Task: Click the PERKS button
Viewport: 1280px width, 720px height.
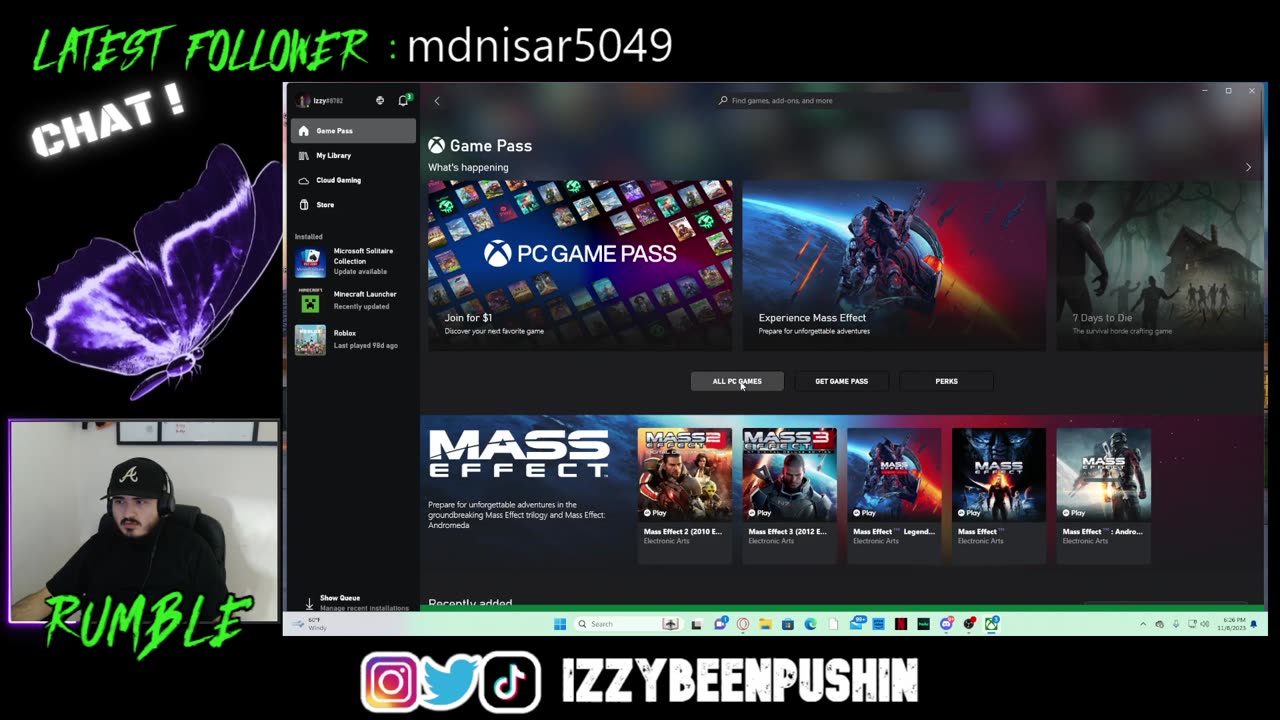Action: [946, 381]
